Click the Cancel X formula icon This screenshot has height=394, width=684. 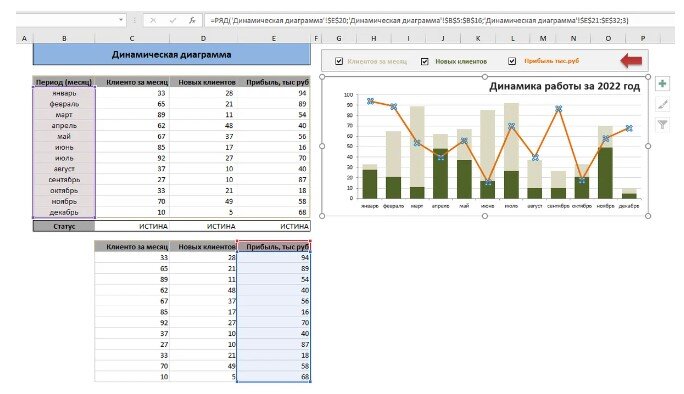tap(153, 20)
